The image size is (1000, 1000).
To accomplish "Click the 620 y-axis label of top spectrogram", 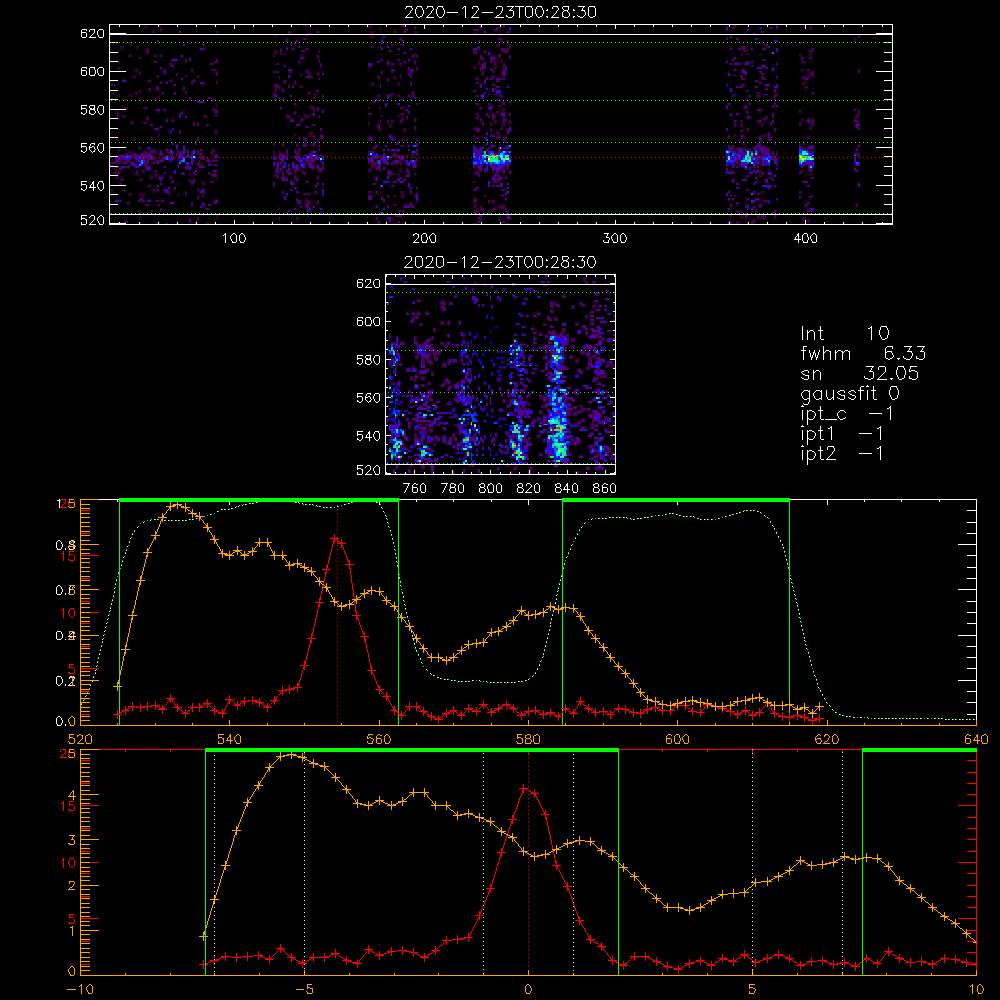I will 92,33.
